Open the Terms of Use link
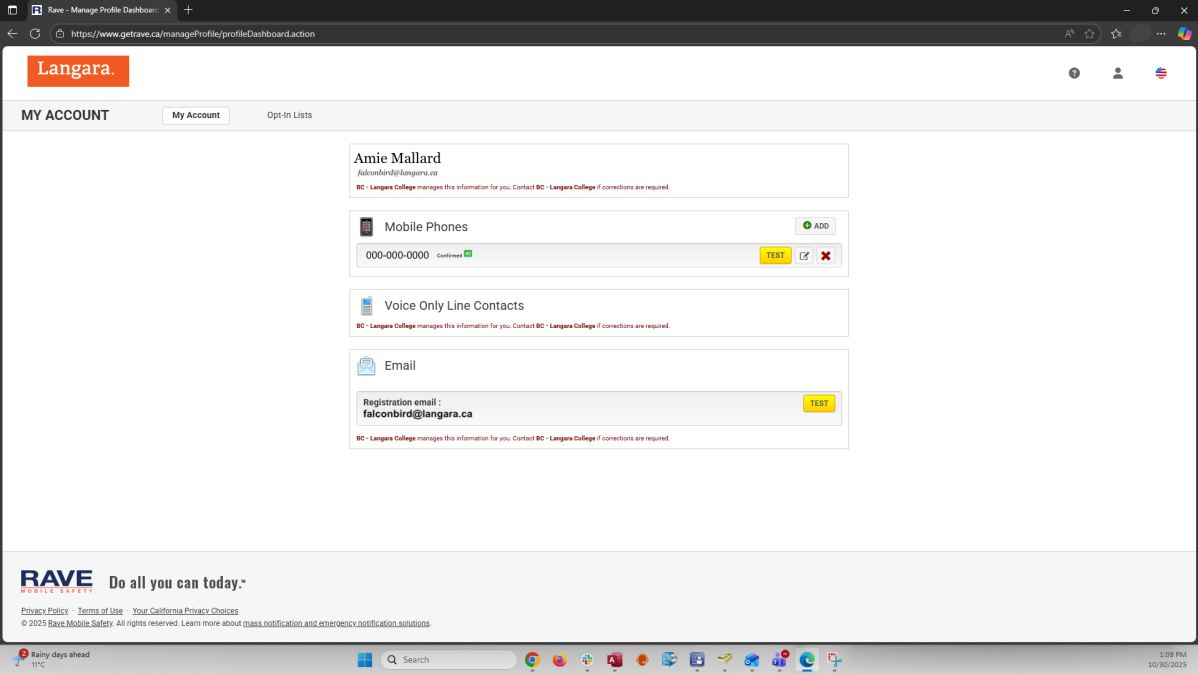The height and width of the screenshot is (674, 1198). pos(100,611)
